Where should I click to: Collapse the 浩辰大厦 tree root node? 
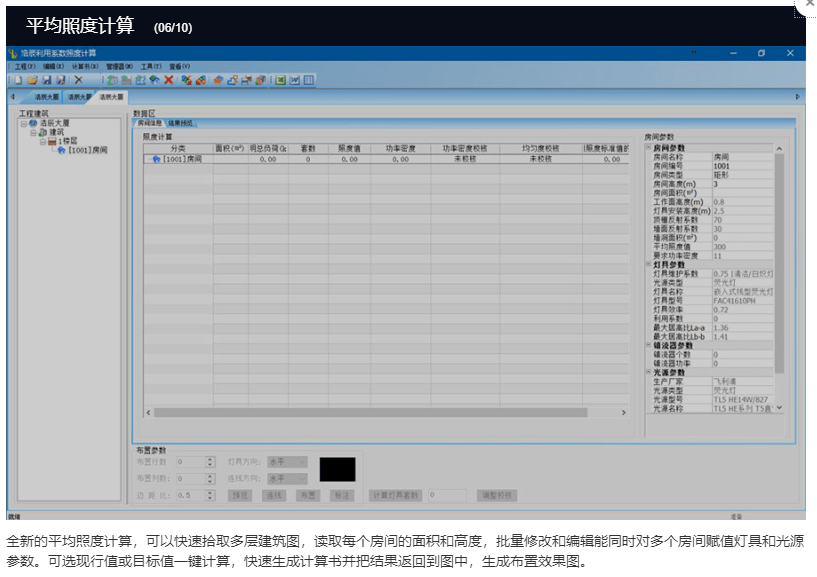(23, 124)
